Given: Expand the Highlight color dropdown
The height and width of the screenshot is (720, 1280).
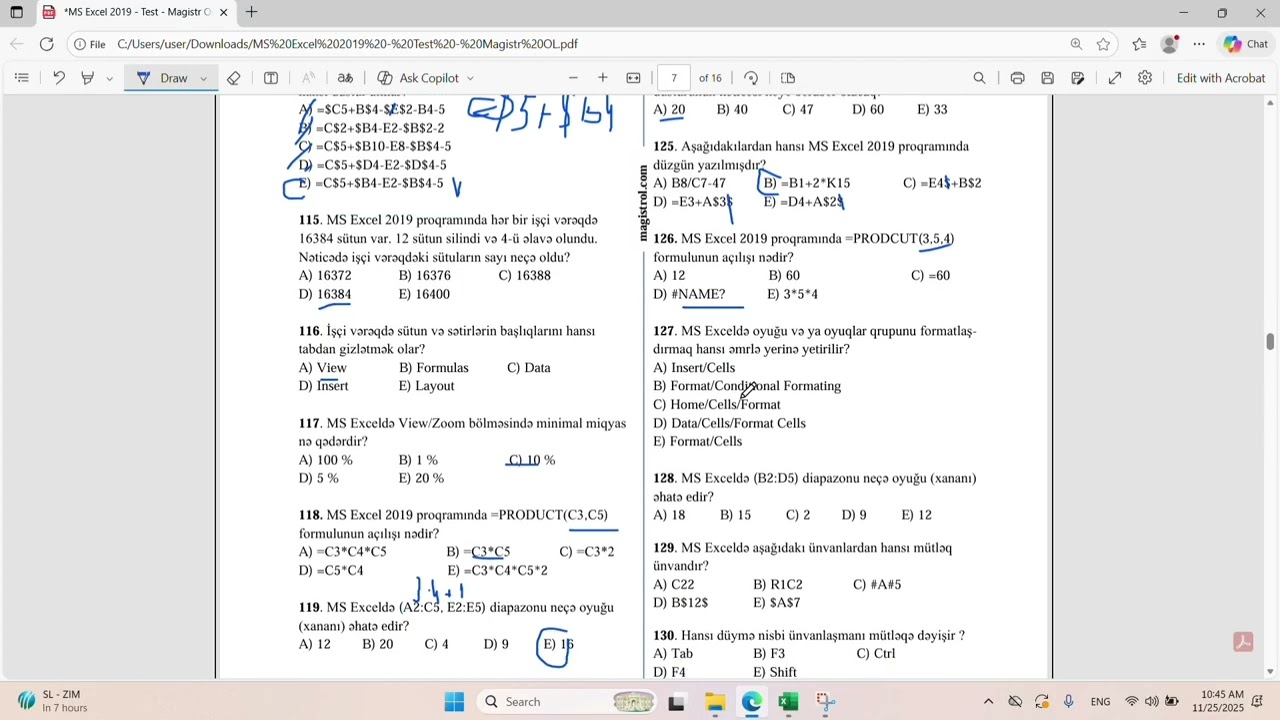Looking at the screenshot, I should (109, 78).
